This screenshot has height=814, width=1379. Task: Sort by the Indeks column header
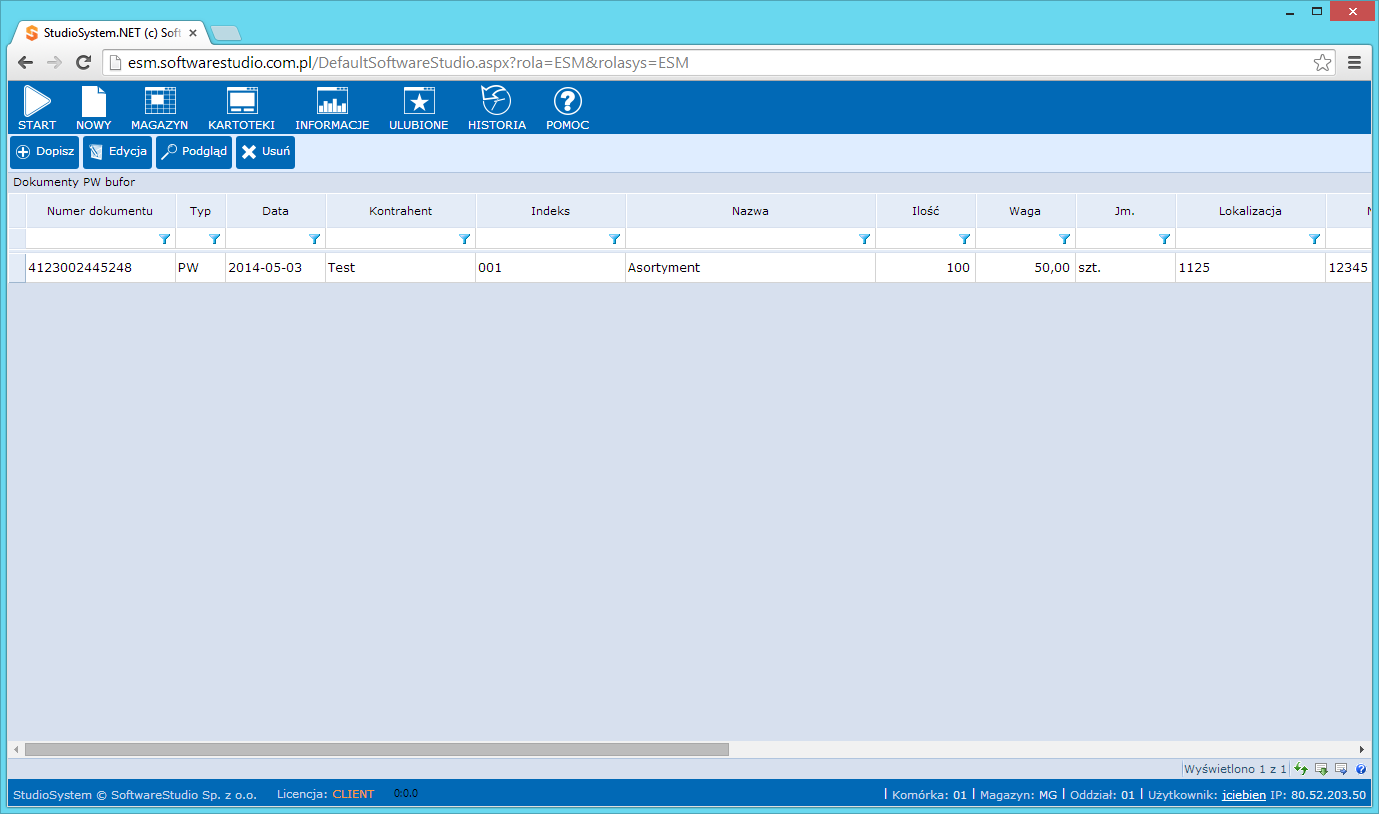[551, 211]
